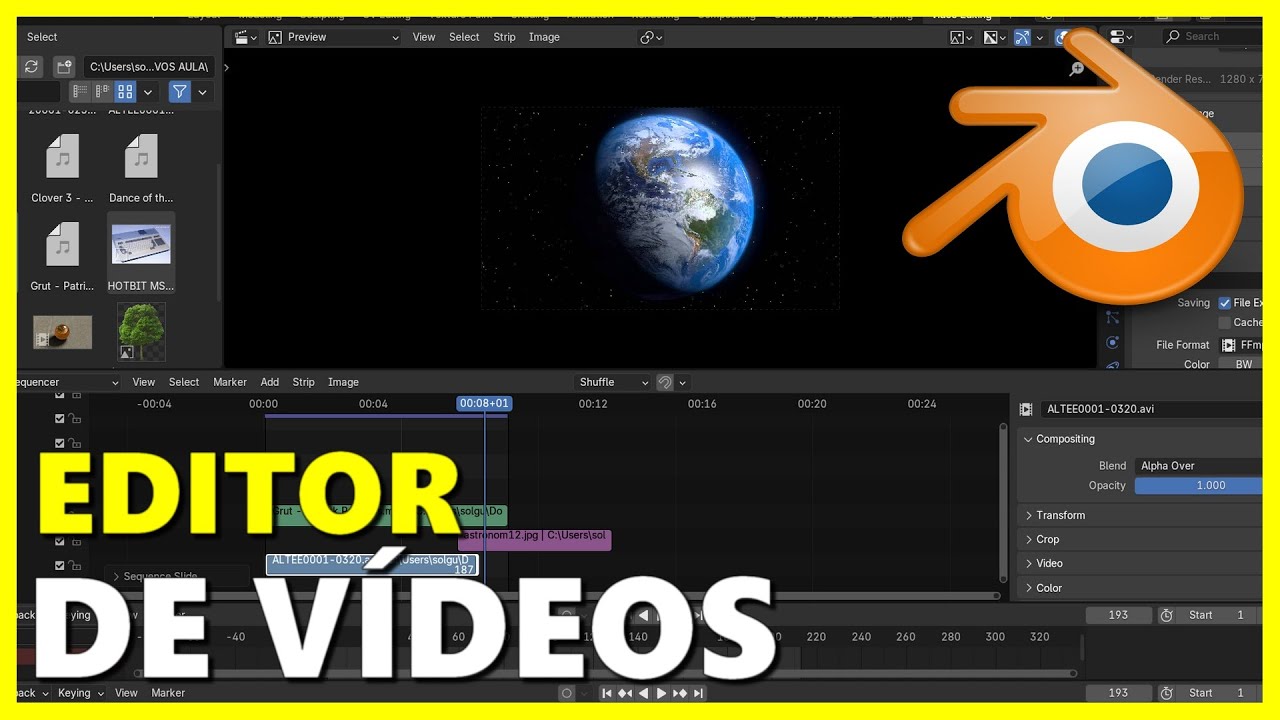Open the snapping options dropdown arrow
Viewport: 1280px width, 720px height.
683,382
